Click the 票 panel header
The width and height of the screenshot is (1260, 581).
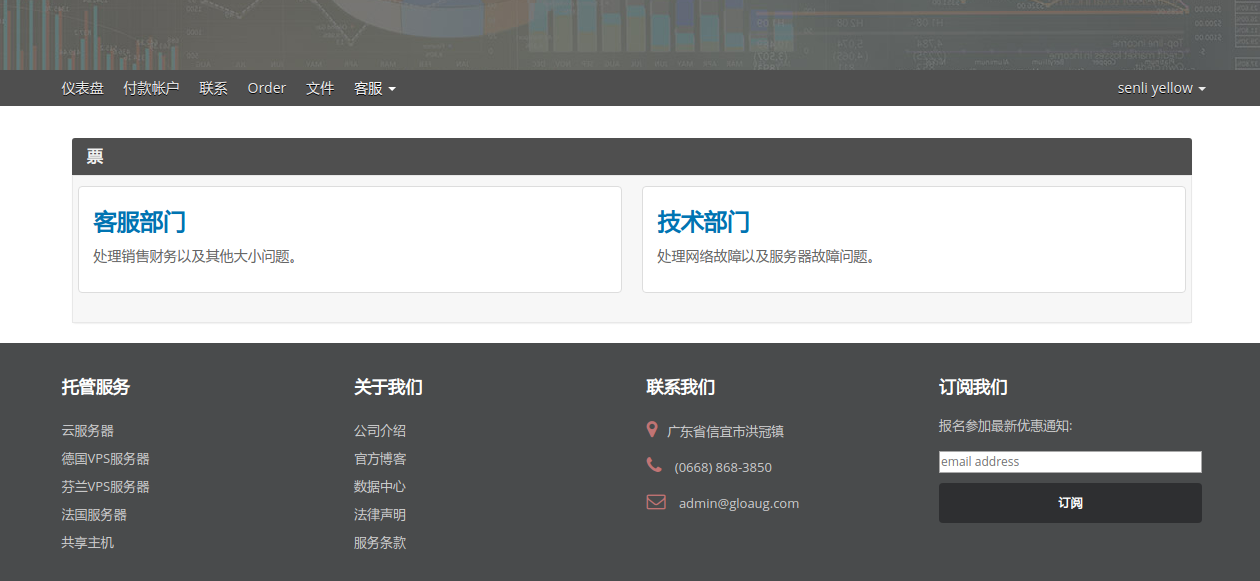pyautogui.click(x=632, y=156)
